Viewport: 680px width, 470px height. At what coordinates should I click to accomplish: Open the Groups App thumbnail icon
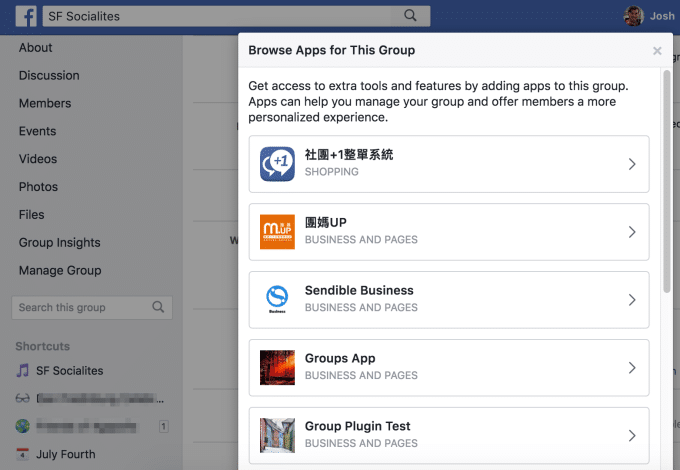277,367
